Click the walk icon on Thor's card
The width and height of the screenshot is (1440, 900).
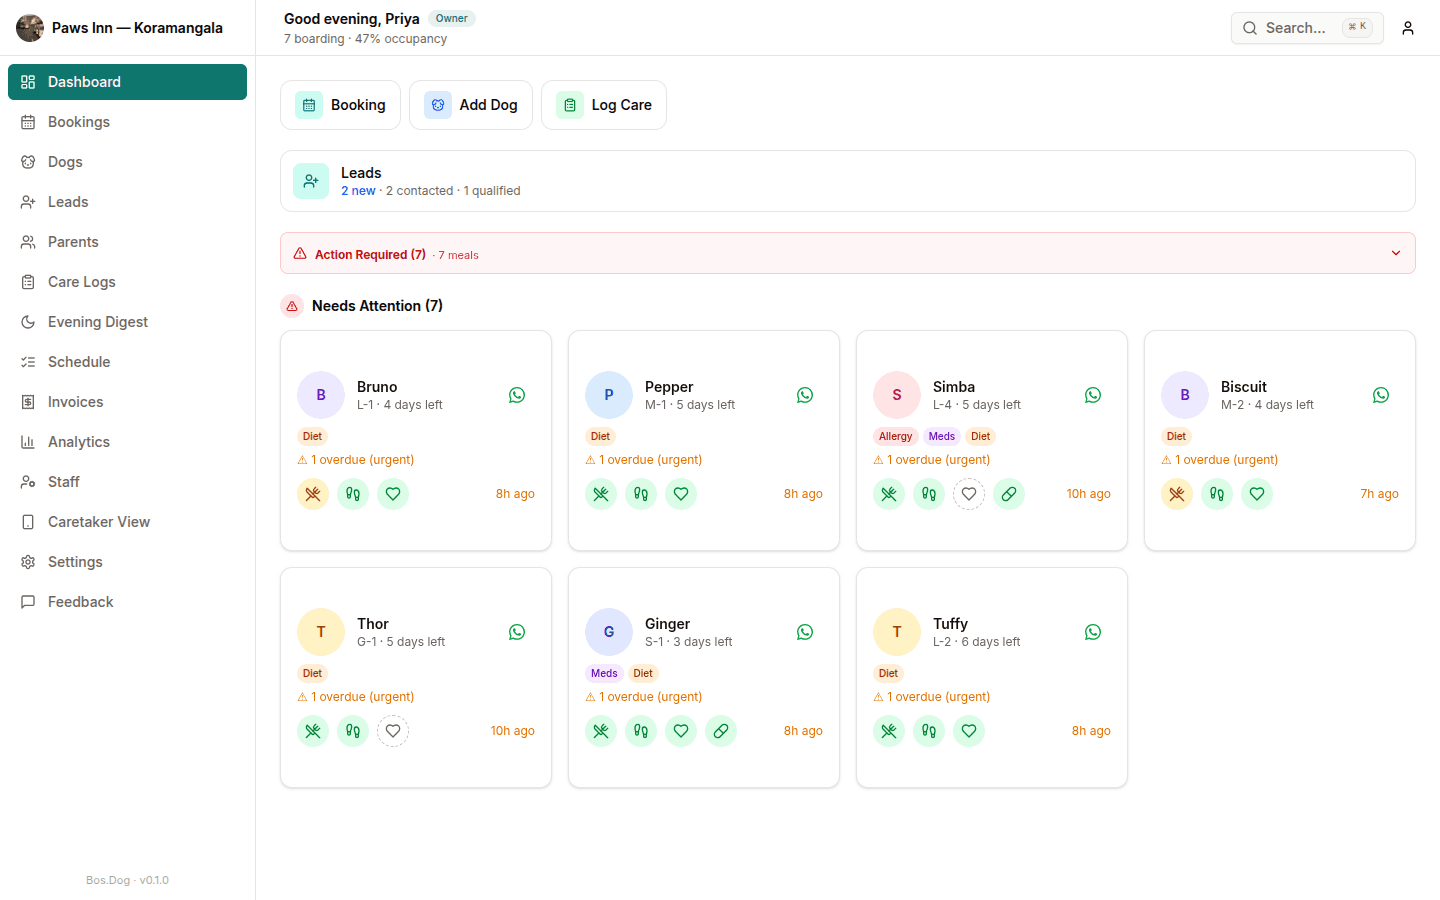click(353, 731)
